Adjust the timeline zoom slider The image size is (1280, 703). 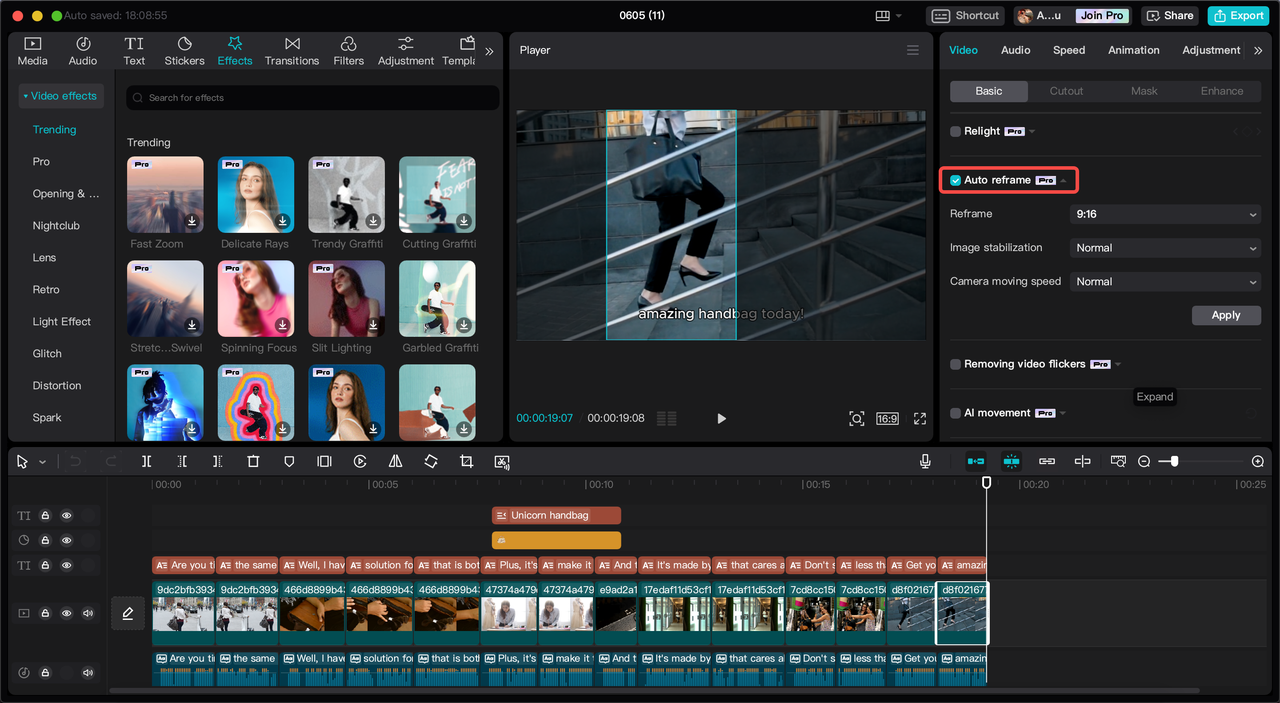[x=1174, y=461]
